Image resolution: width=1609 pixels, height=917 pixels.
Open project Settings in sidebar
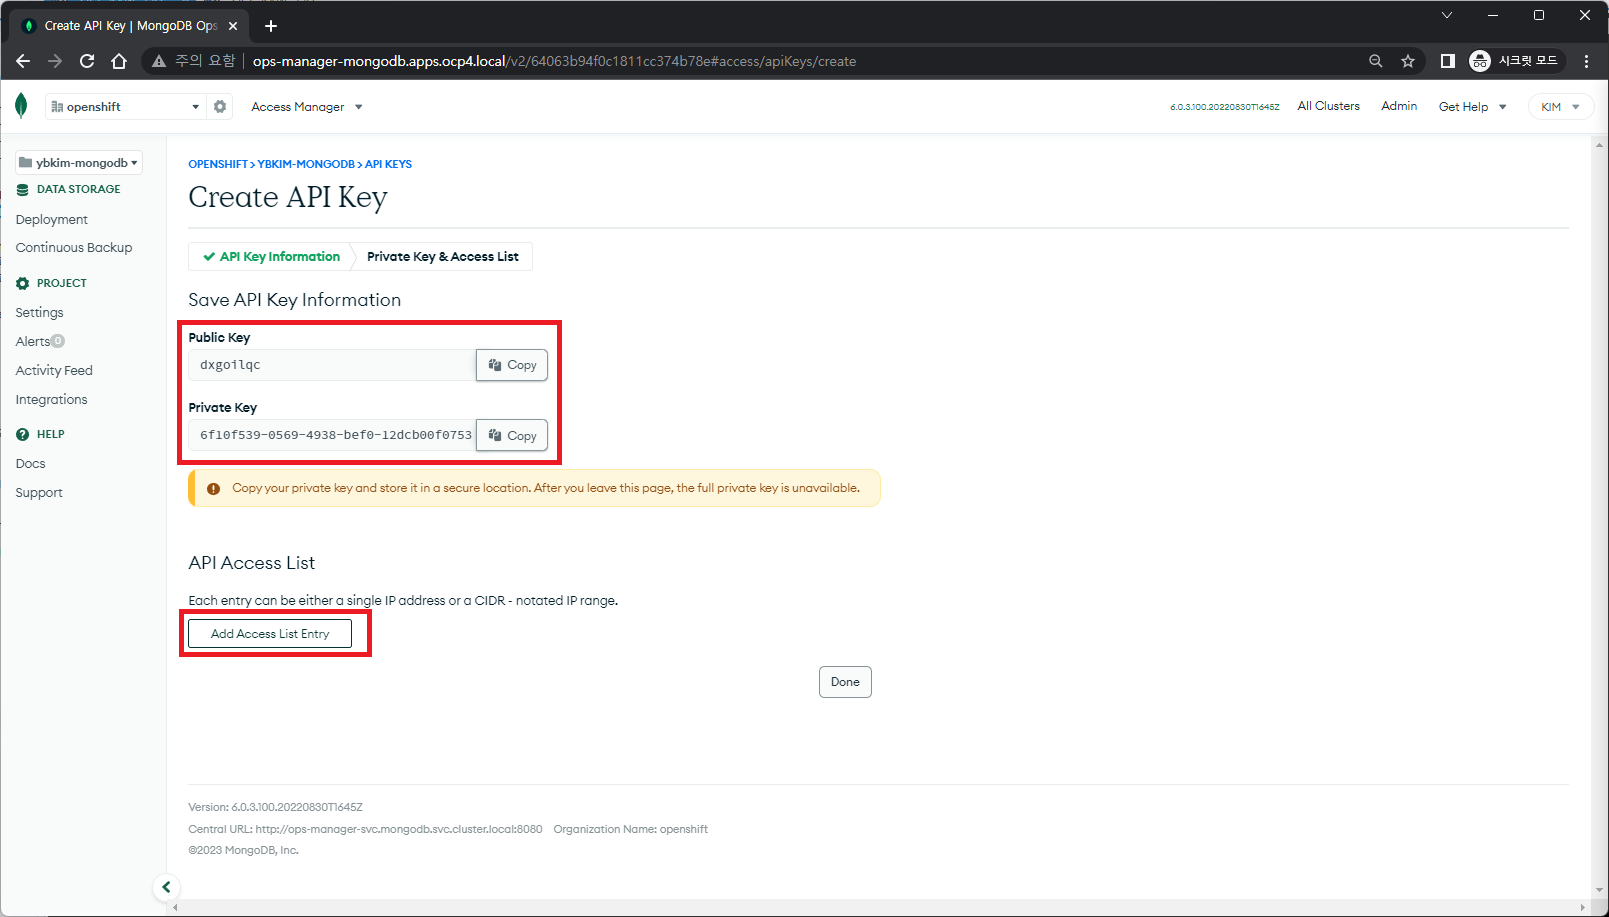(39, 313)
